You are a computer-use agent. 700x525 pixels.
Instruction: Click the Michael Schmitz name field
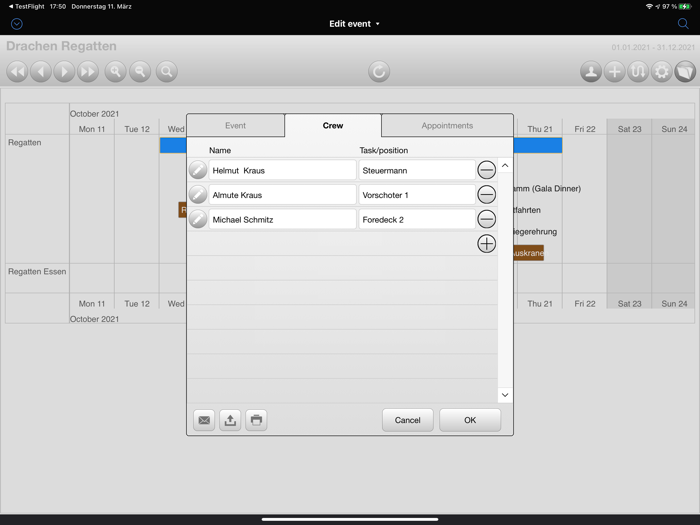coord(282,219)
